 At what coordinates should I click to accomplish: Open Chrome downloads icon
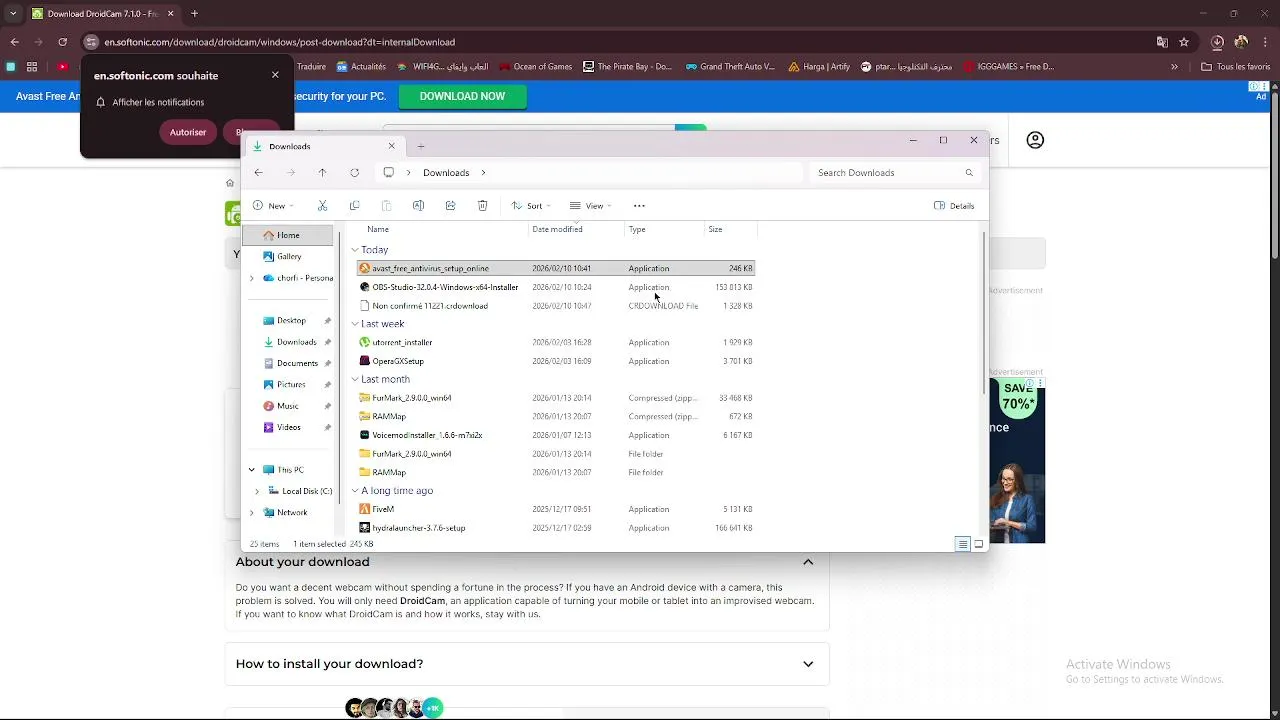coord(1217,42)
